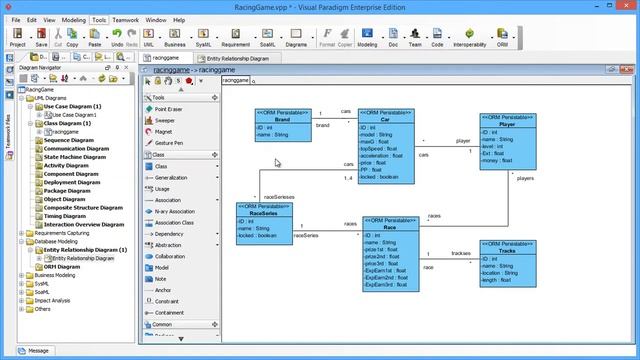
Task: Collapse the UML Diagrams tree node
Action: (x=22, y=98)
